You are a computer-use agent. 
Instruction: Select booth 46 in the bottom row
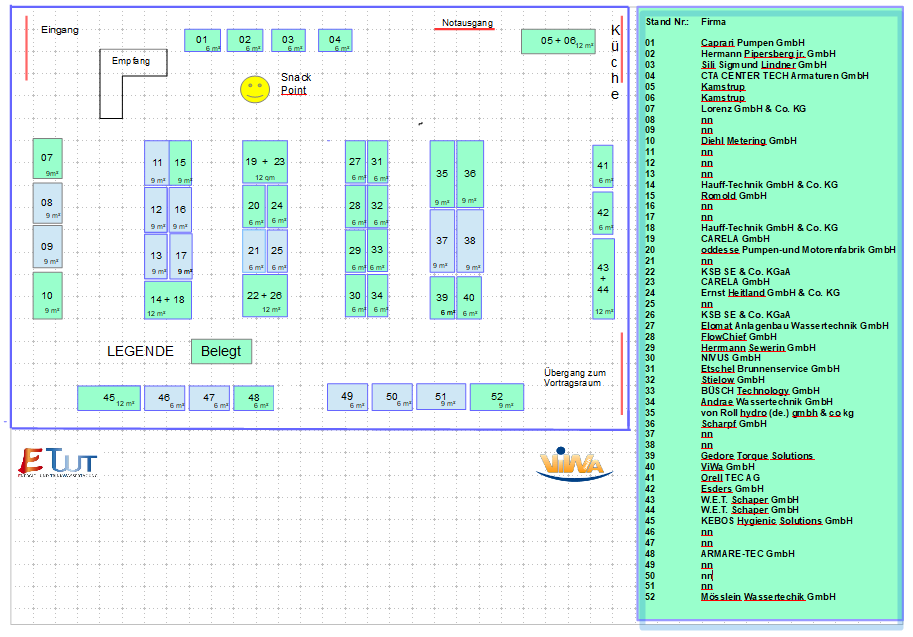click(165, 398)
